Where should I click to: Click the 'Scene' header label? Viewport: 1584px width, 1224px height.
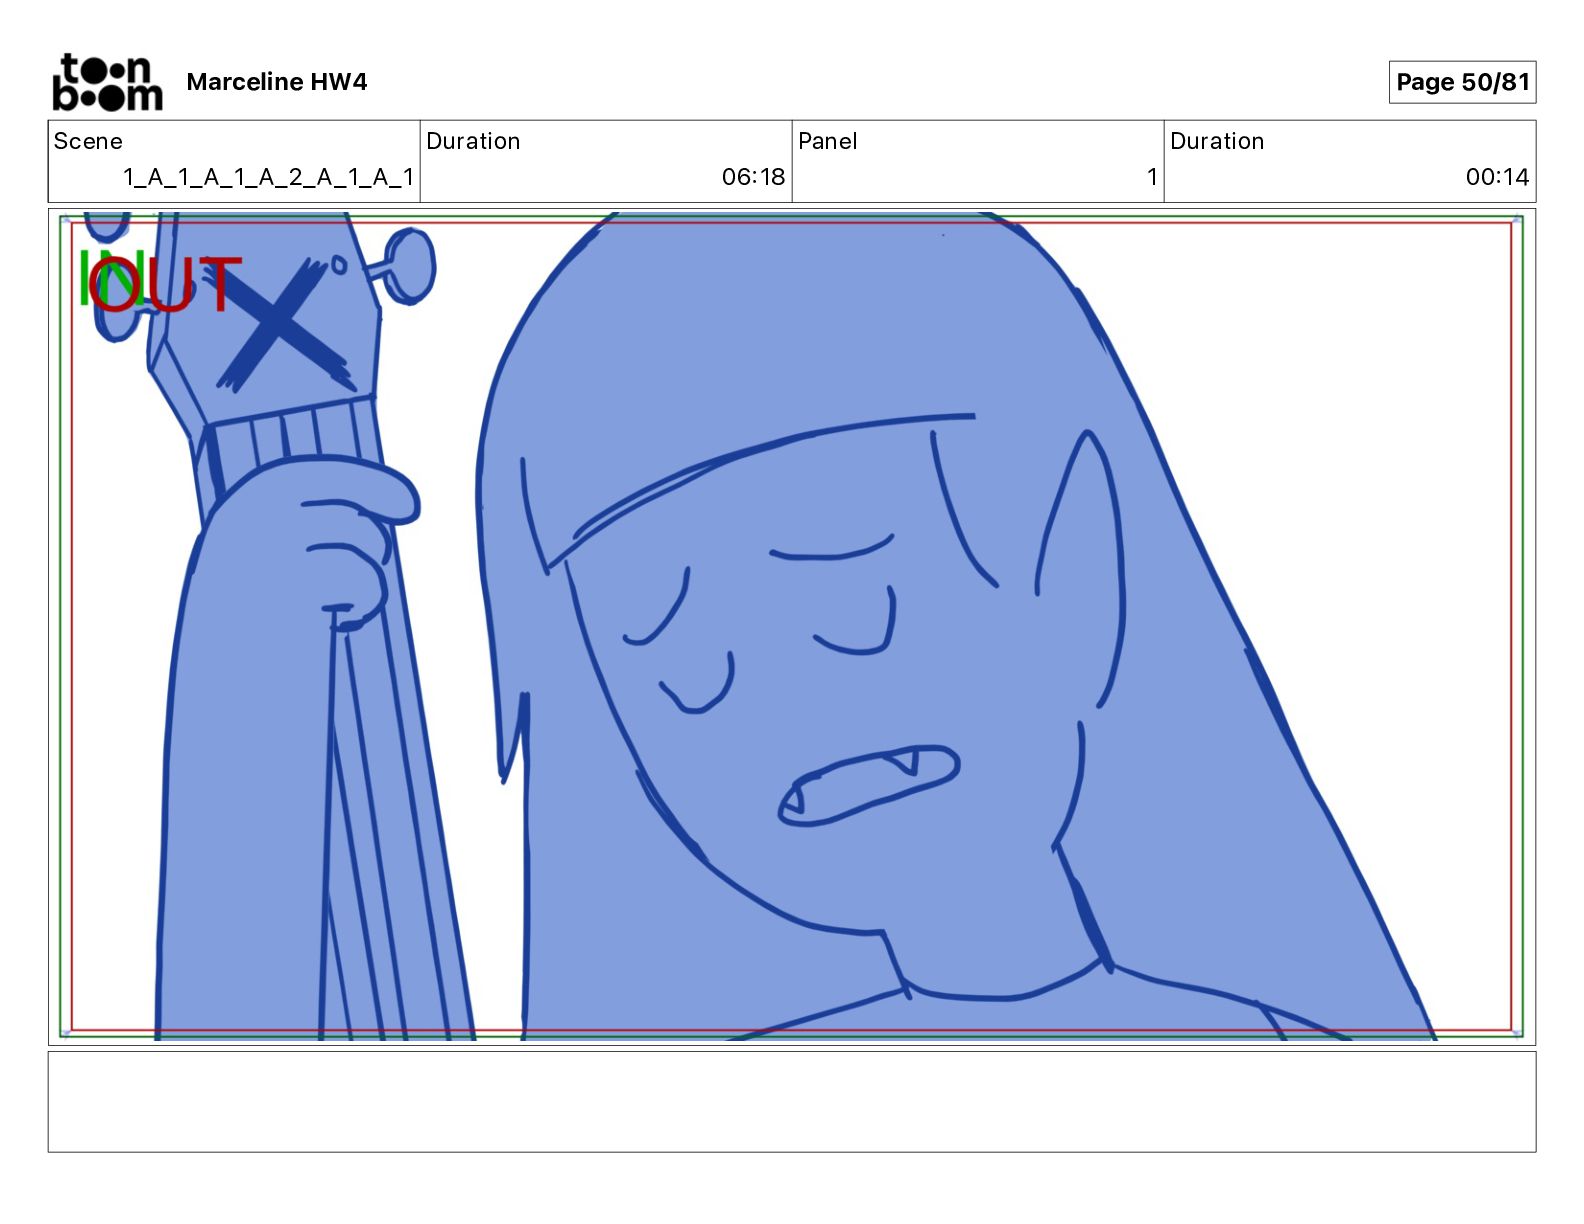point(88,141)
